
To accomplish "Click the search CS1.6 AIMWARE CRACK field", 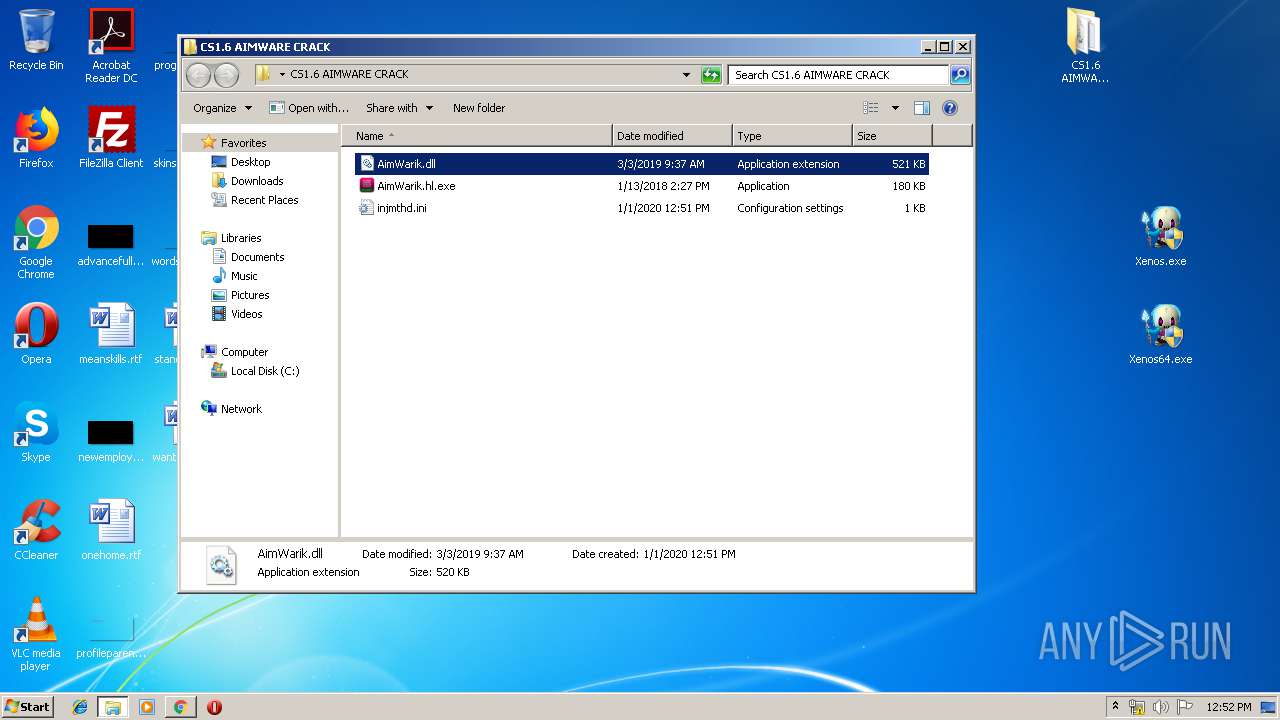I will coord(838,75).
